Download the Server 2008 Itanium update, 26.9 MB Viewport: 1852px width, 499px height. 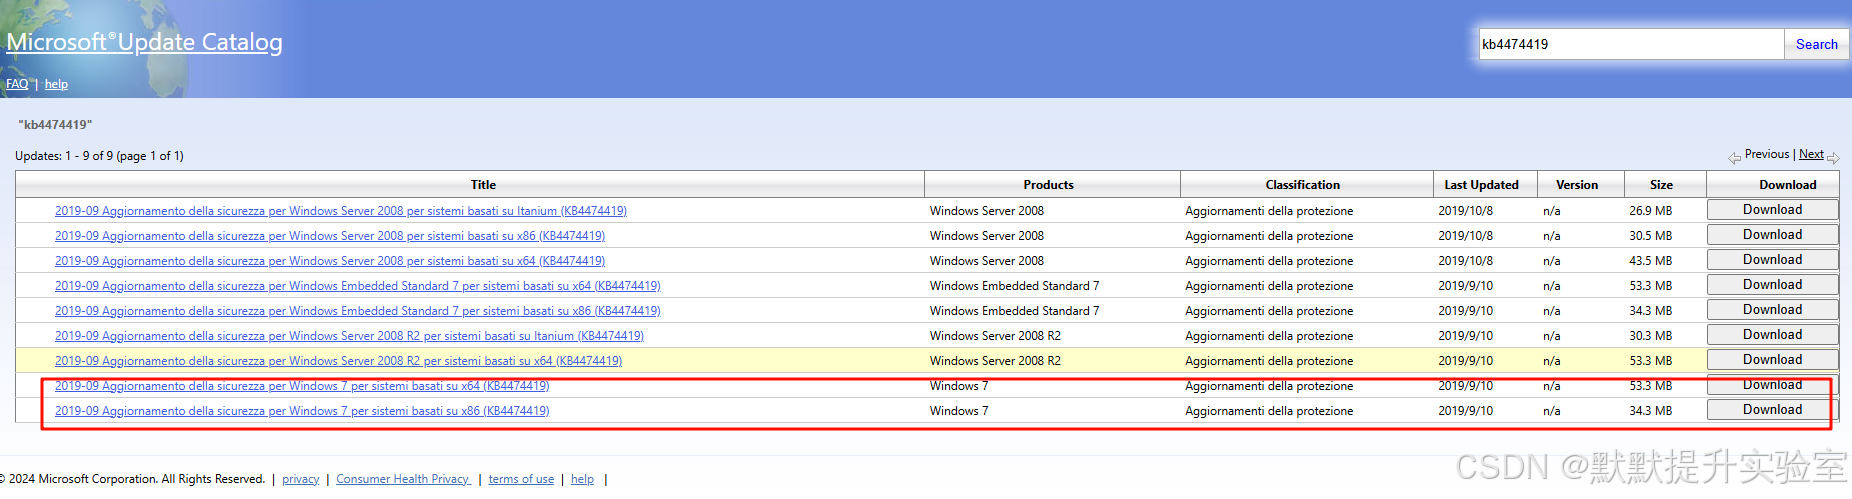click(1772, 210)
